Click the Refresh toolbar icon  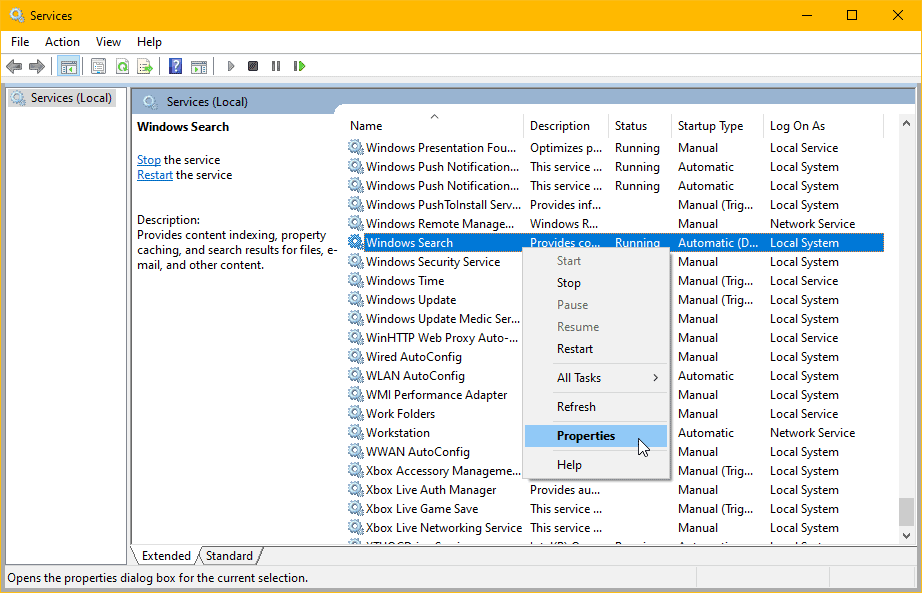coord(122,66)
